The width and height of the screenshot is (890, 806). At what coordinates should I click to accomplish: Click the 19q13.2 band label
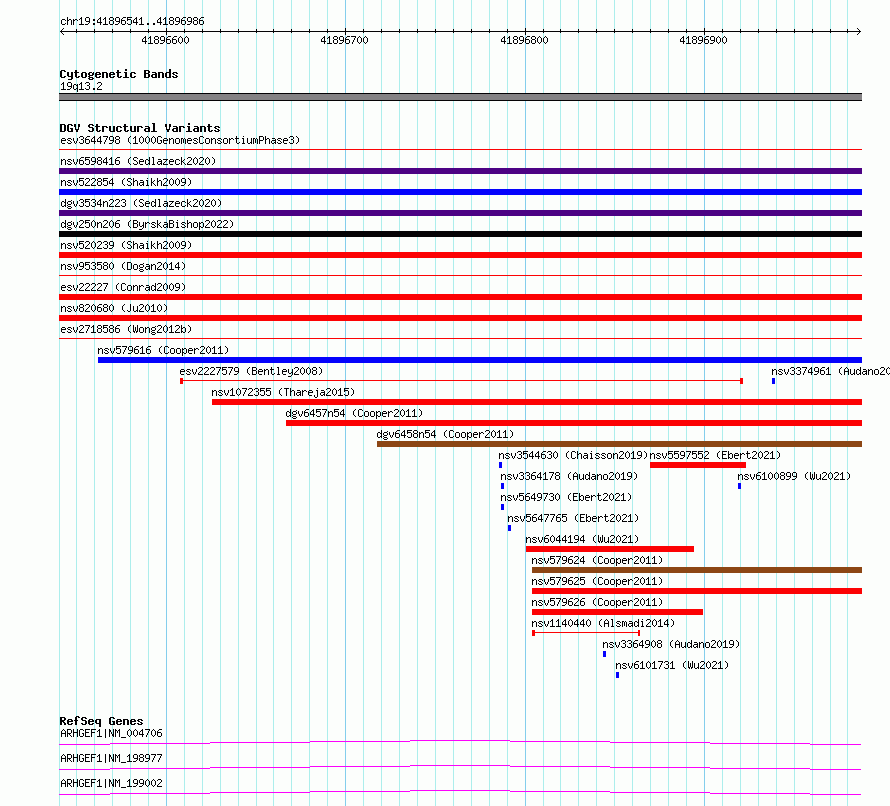(81, 86)
